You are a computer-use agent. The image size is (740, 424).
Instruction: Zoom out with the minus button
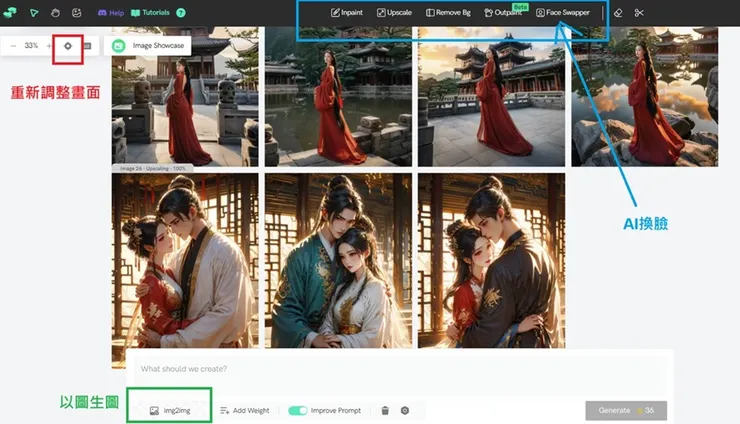(x=13, y=46)
